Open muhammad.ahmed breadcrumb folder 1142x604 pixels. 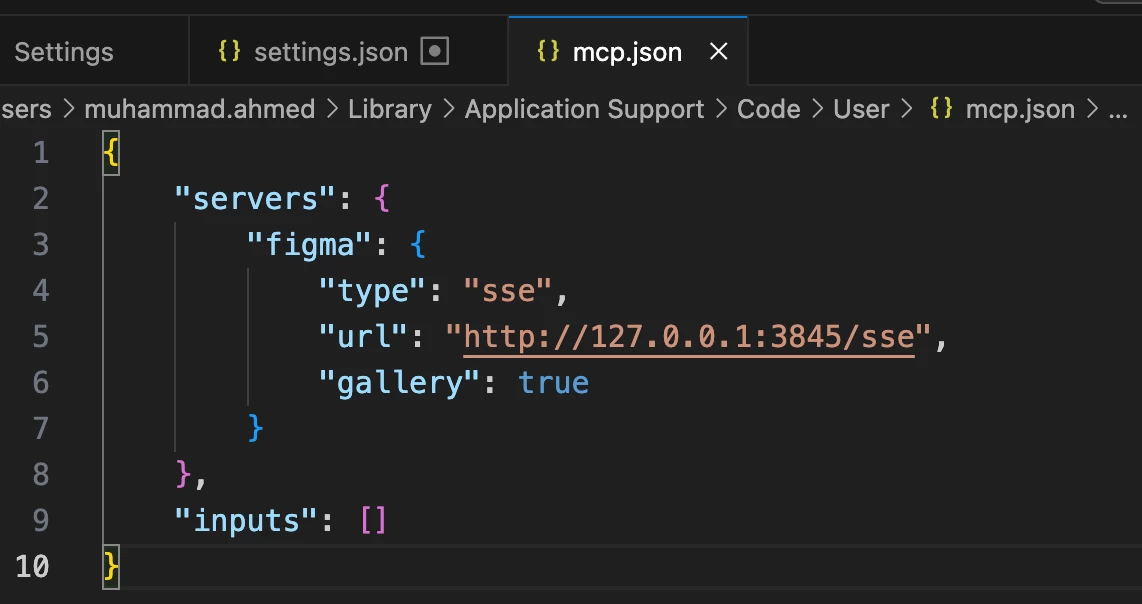pyautogui.click(x=200, y=109)
